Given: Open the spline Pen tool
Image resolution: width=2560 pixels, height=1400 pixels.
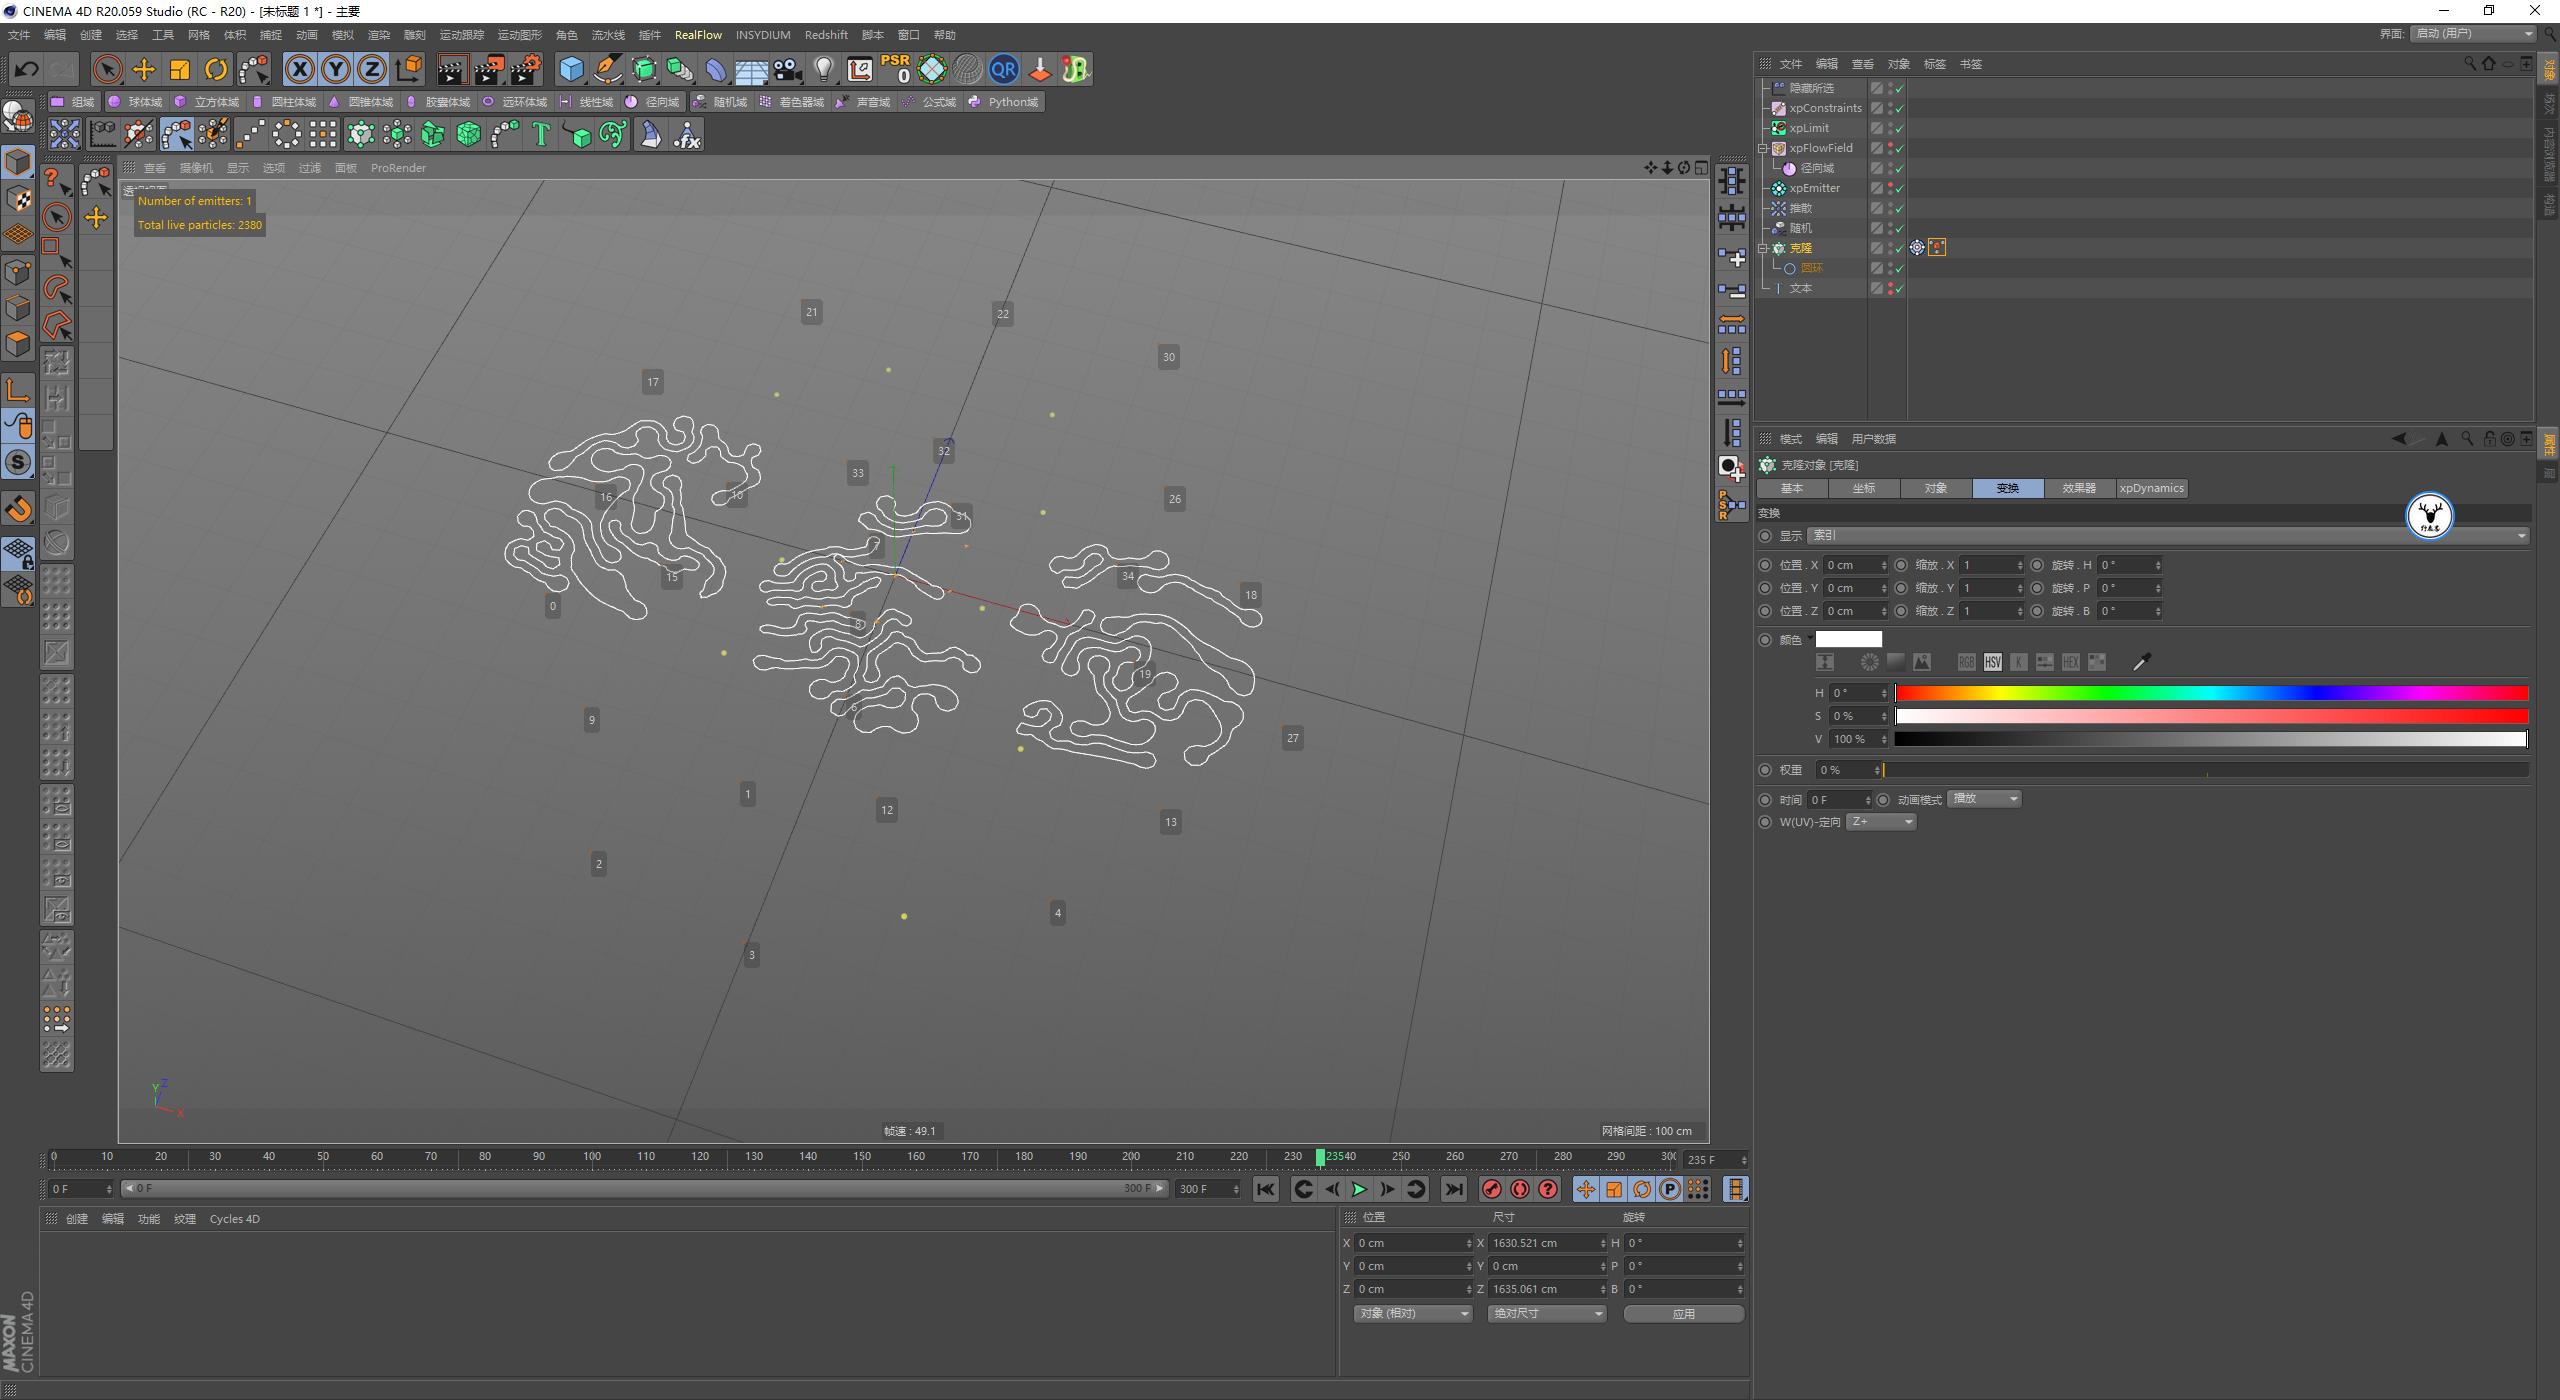Looking at the screenshot, I should click(607, 69).
